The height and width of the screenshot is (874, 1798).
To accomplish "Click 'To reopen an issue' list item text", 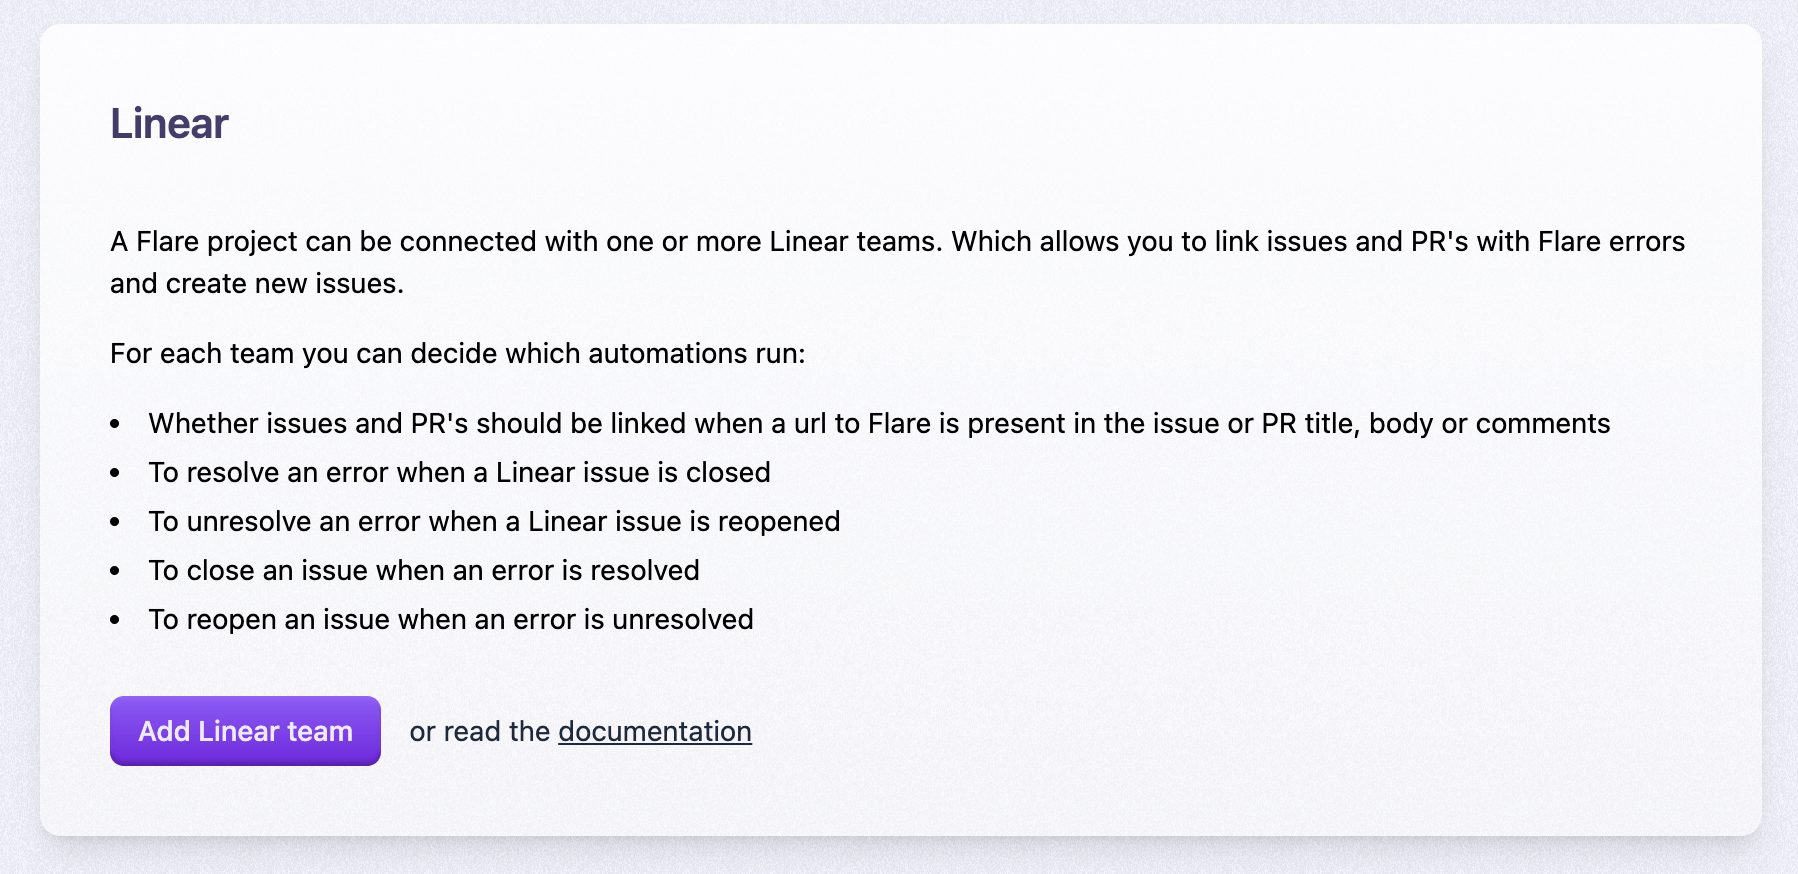I will (x=451, y=620).
